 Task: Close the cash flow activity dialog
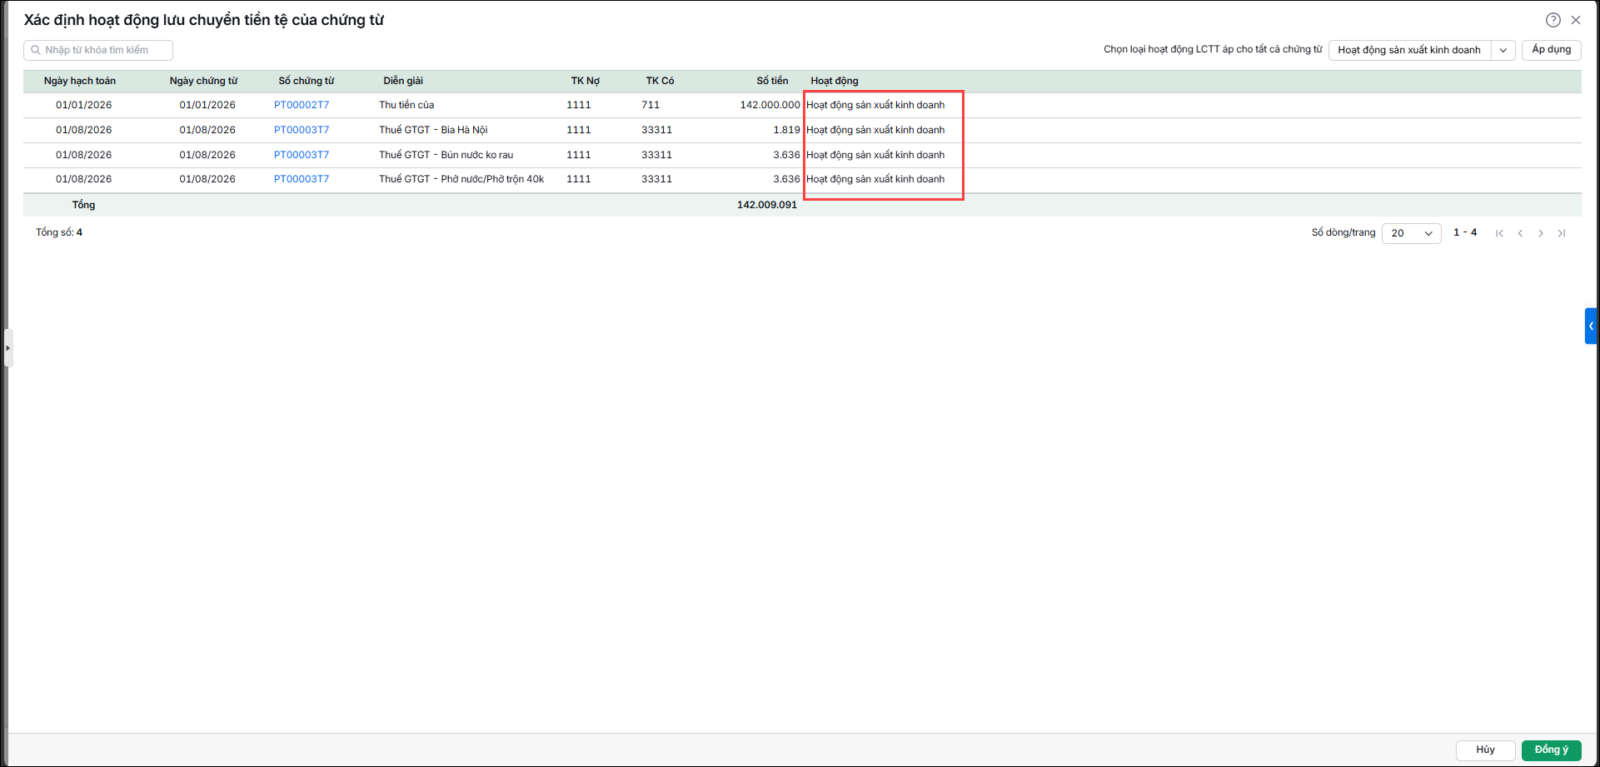point(1576,20)
